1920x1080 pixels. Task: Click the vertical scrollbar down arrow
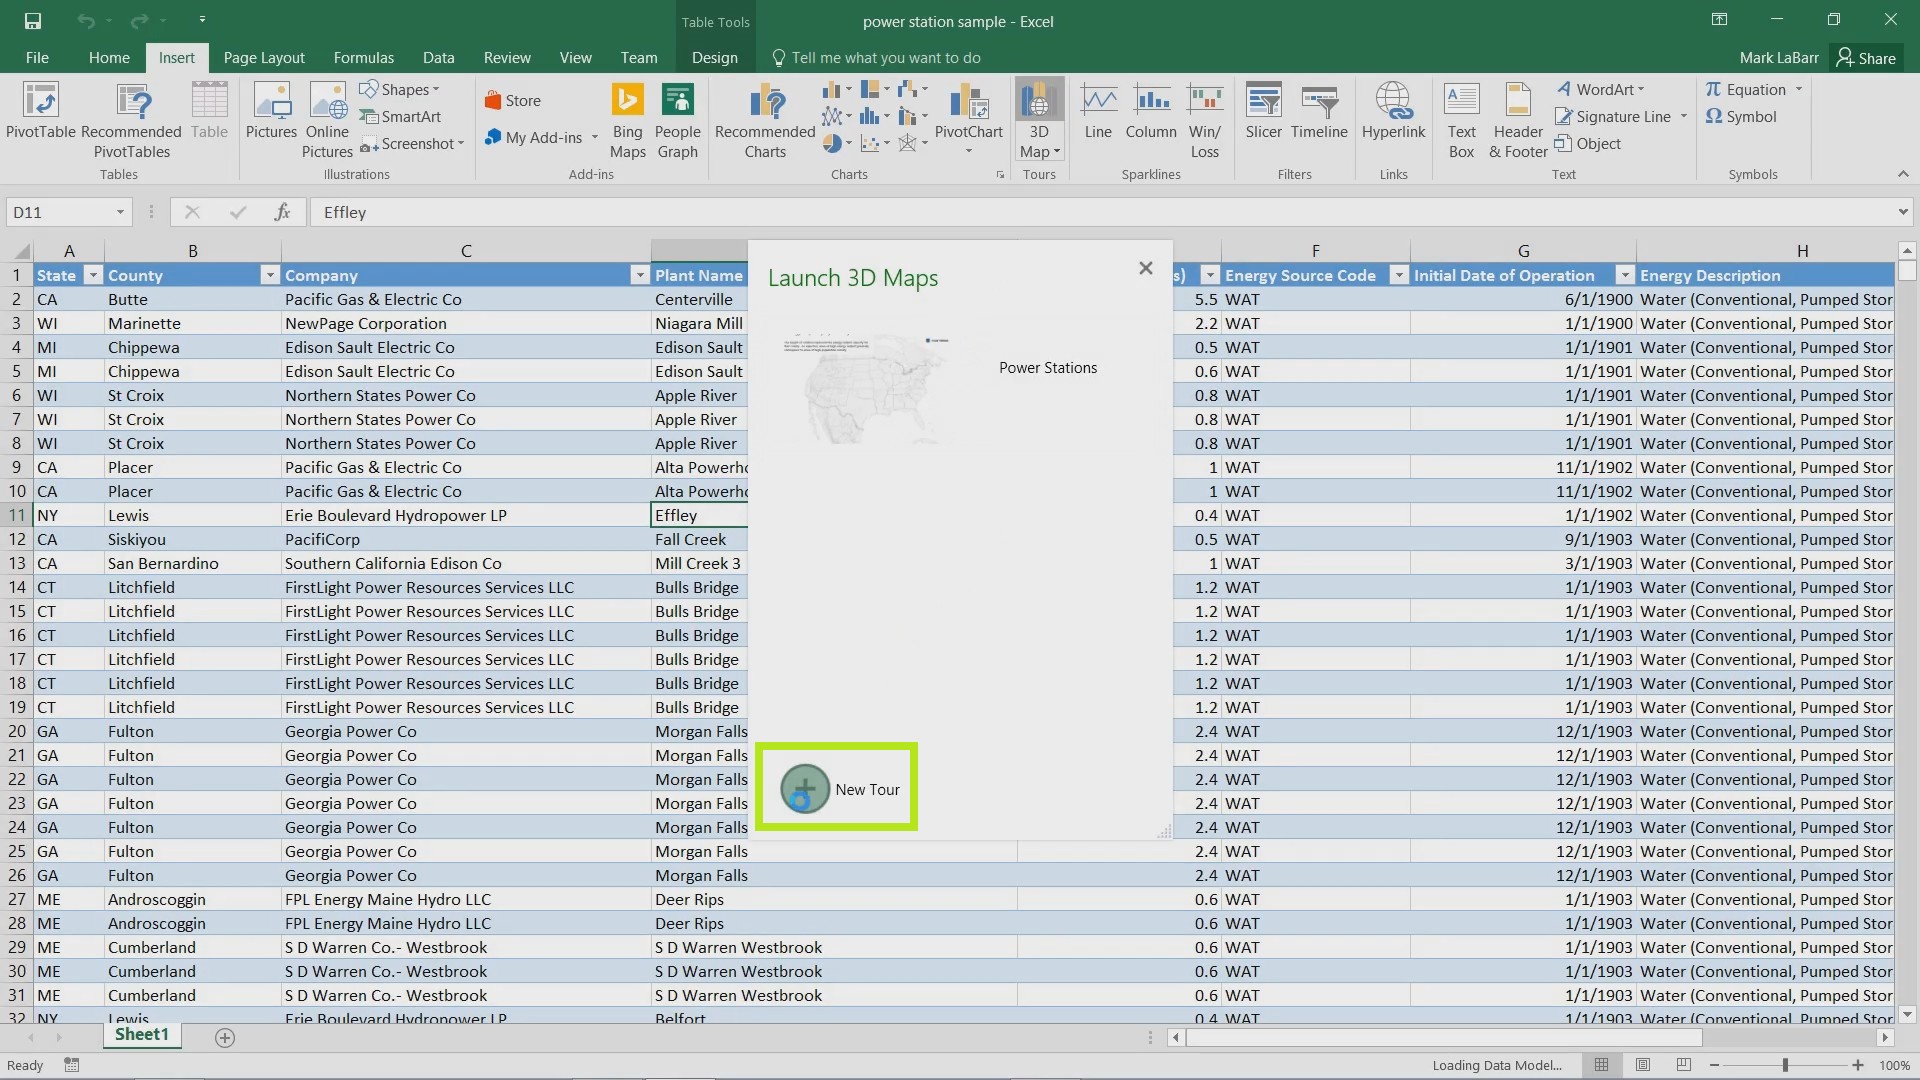1907,1014
